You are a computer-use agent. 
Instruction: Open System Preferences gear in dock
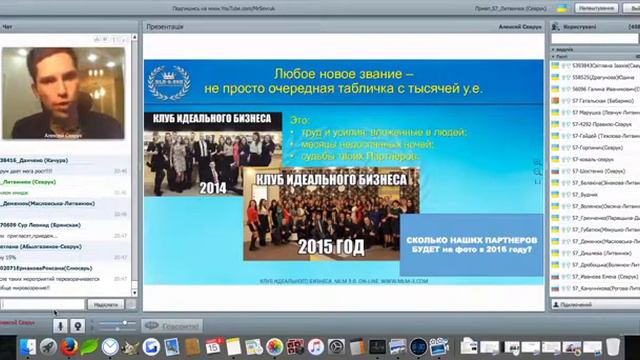click(336, 347)
